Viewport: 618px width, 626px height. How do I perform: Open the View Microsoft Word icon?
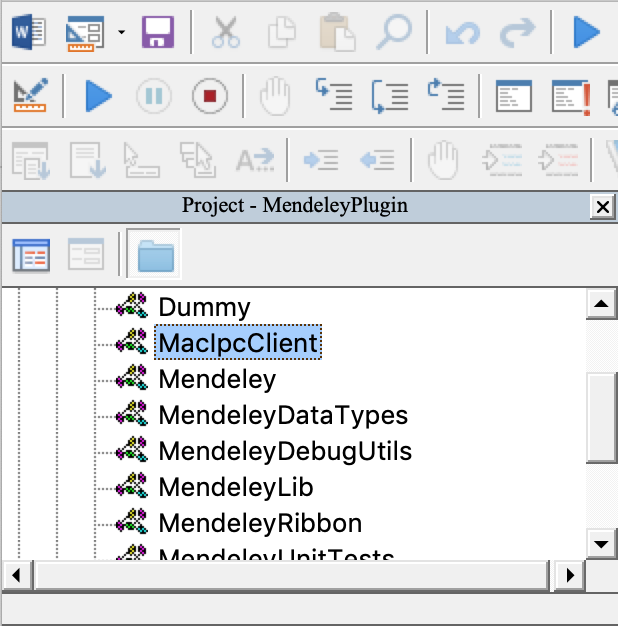pyautogui.click(x=28, y=32)
